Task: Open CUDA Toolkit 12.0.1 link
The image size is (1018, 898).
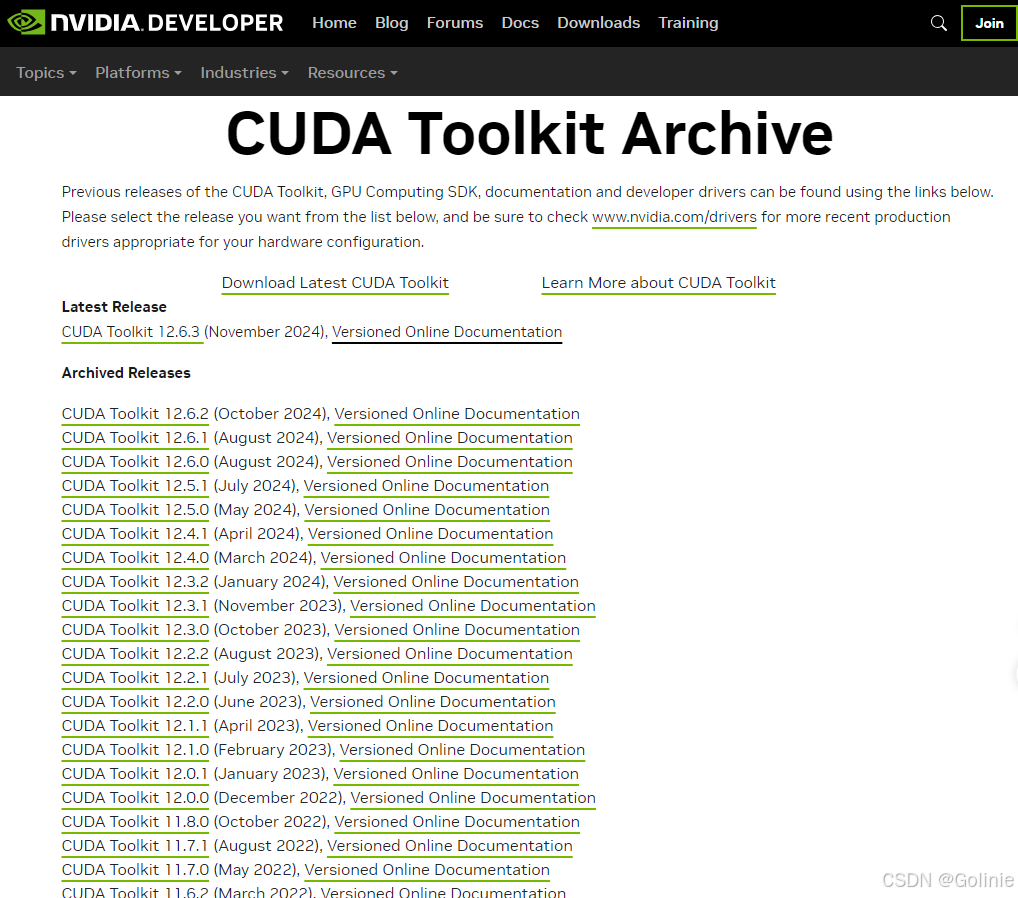Action: (x=135, y=774)
